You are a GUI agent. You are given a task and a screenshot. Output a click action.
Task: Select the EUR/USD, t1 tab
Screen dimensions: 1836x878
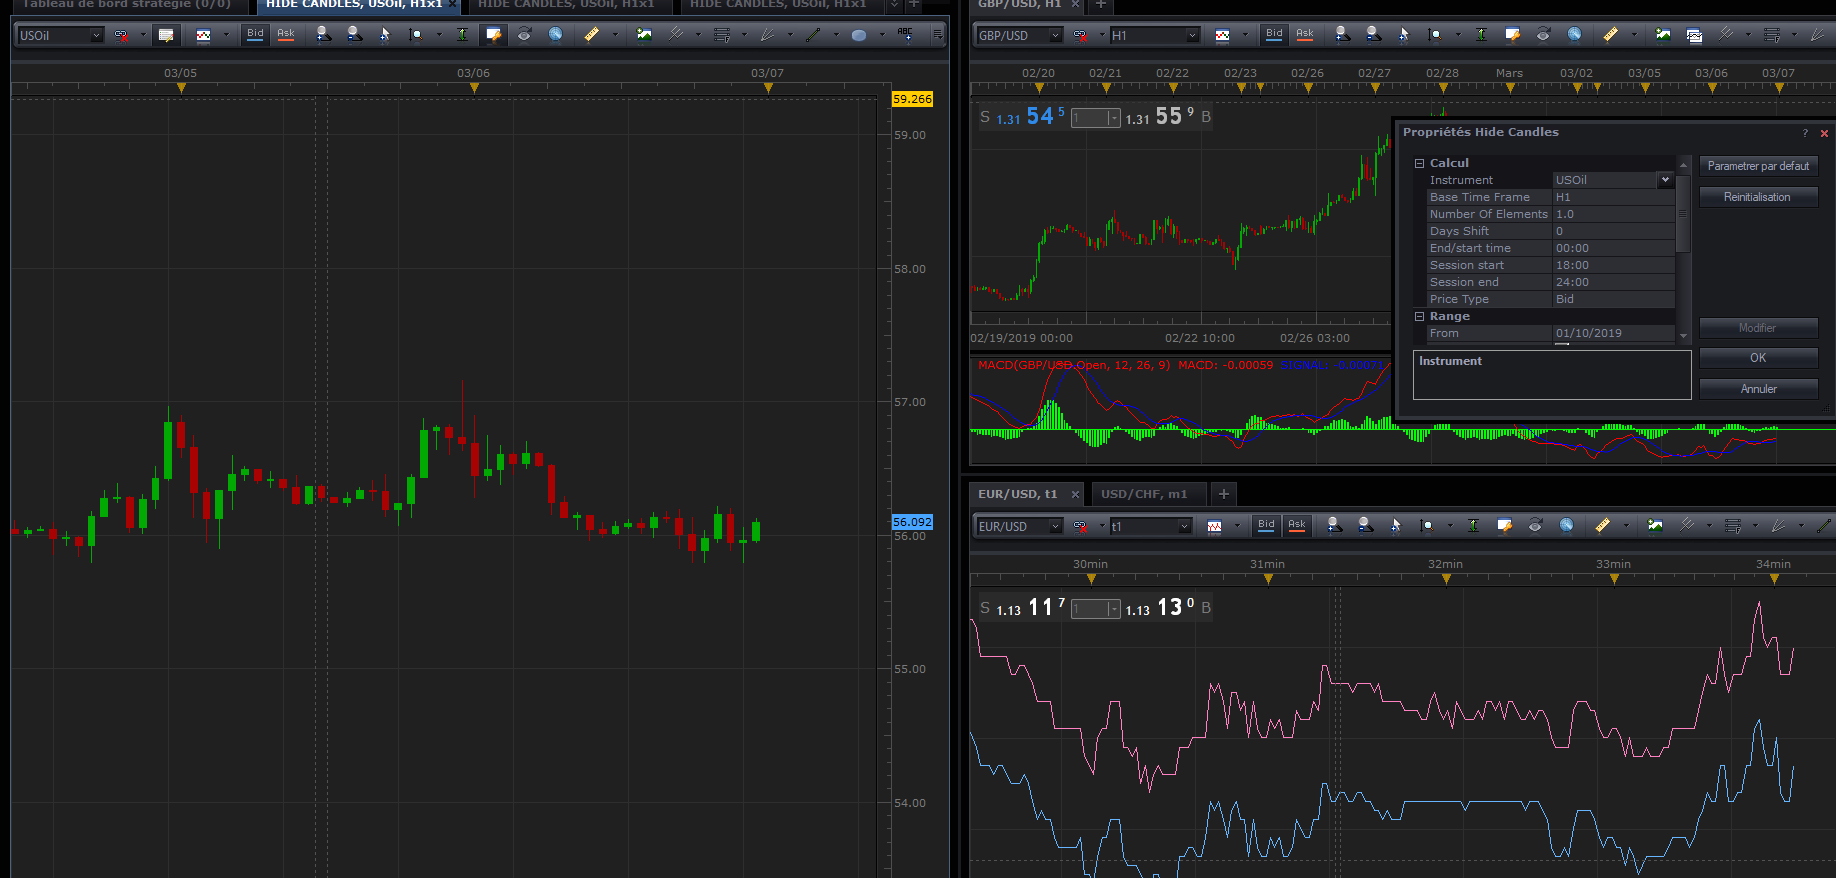tap(1017, 494)
